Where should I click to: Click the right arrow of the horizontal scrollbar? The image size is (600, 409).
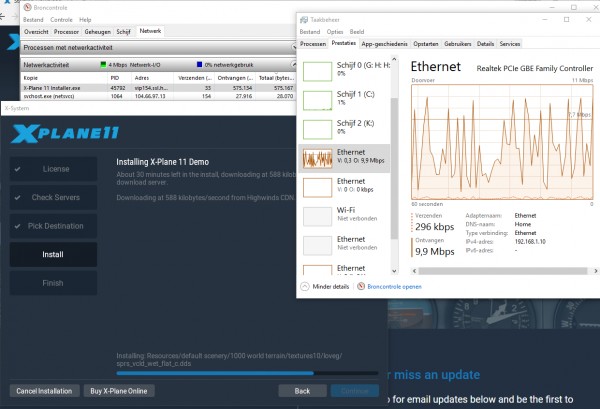pos(595,271)
